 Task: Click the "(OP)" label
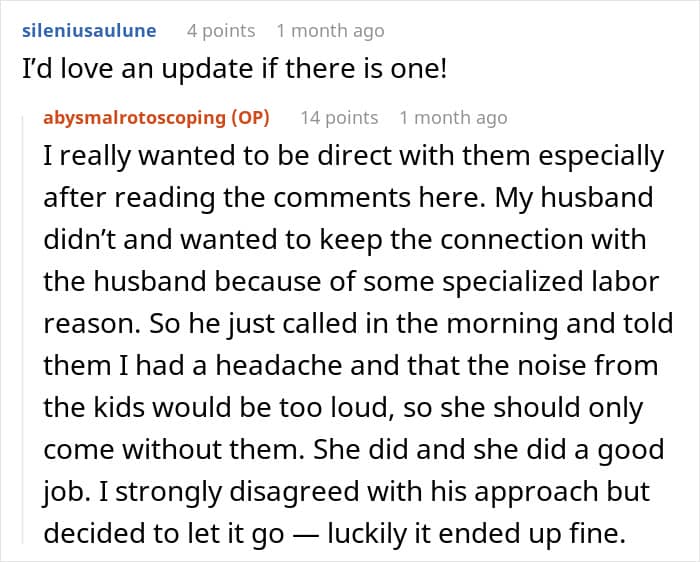(x=250, y=117)
